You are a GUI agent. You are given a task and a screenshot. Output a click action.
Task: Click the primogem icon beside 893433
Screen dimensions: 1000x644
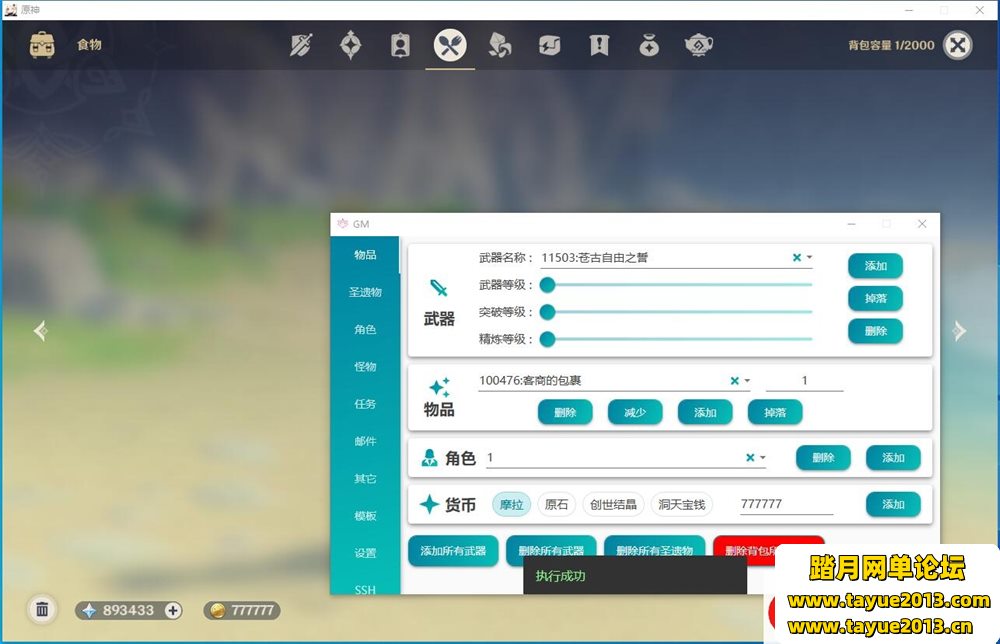pos(89,610)
